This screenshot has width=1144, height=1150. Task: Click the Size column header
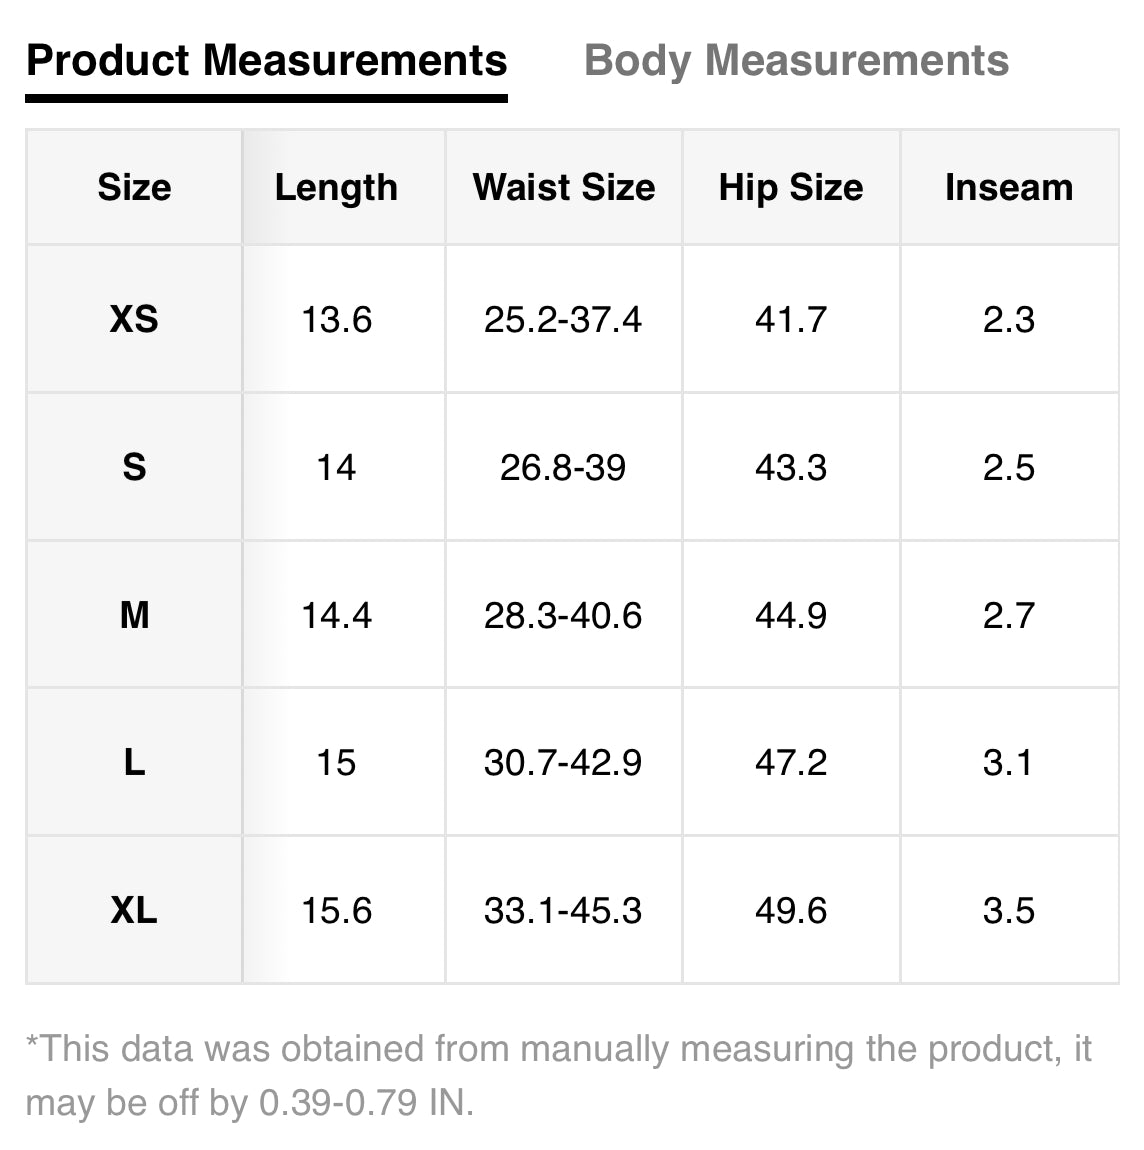pos(134,188)
